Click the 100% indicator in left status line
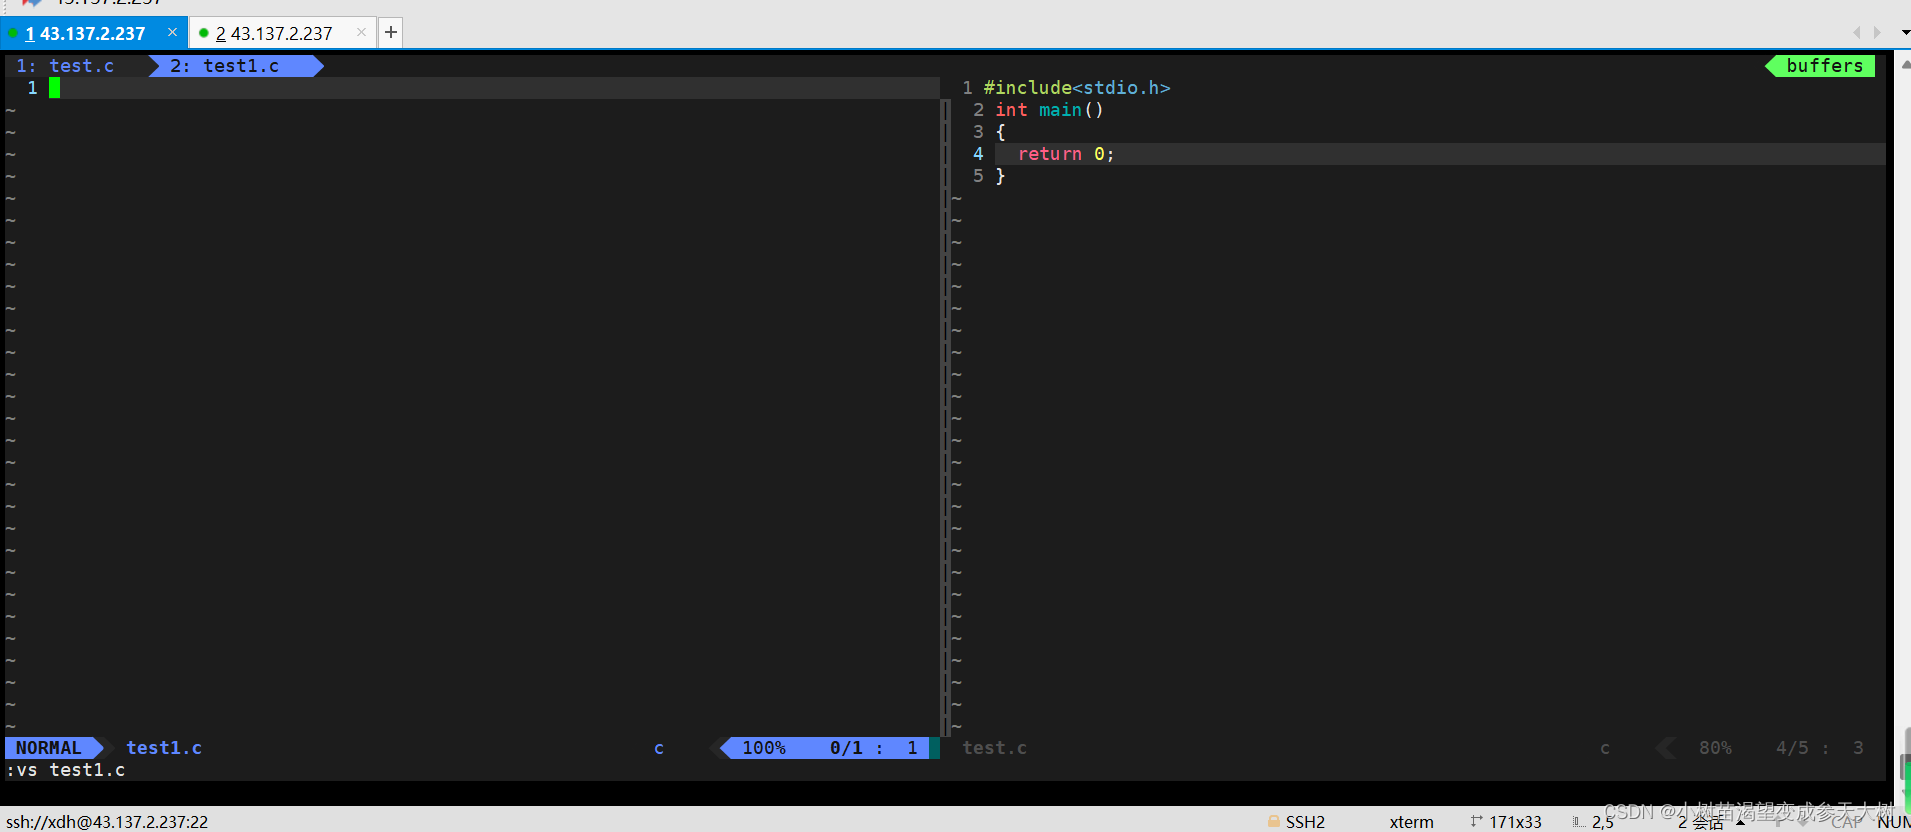1911x832 pixels. point(764,748)
